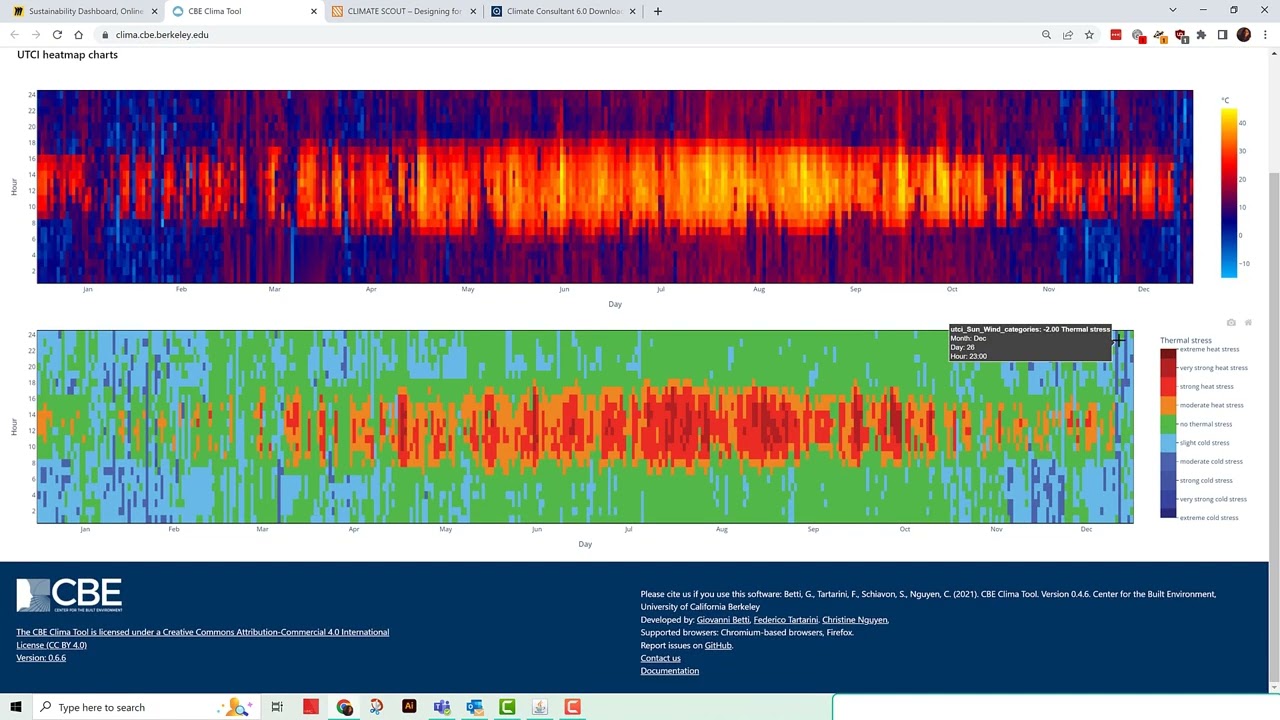Viewport: 1280px width, 720px height.
Task: Close the CBE Clima Tool tab
Action: tap(314, 11)
